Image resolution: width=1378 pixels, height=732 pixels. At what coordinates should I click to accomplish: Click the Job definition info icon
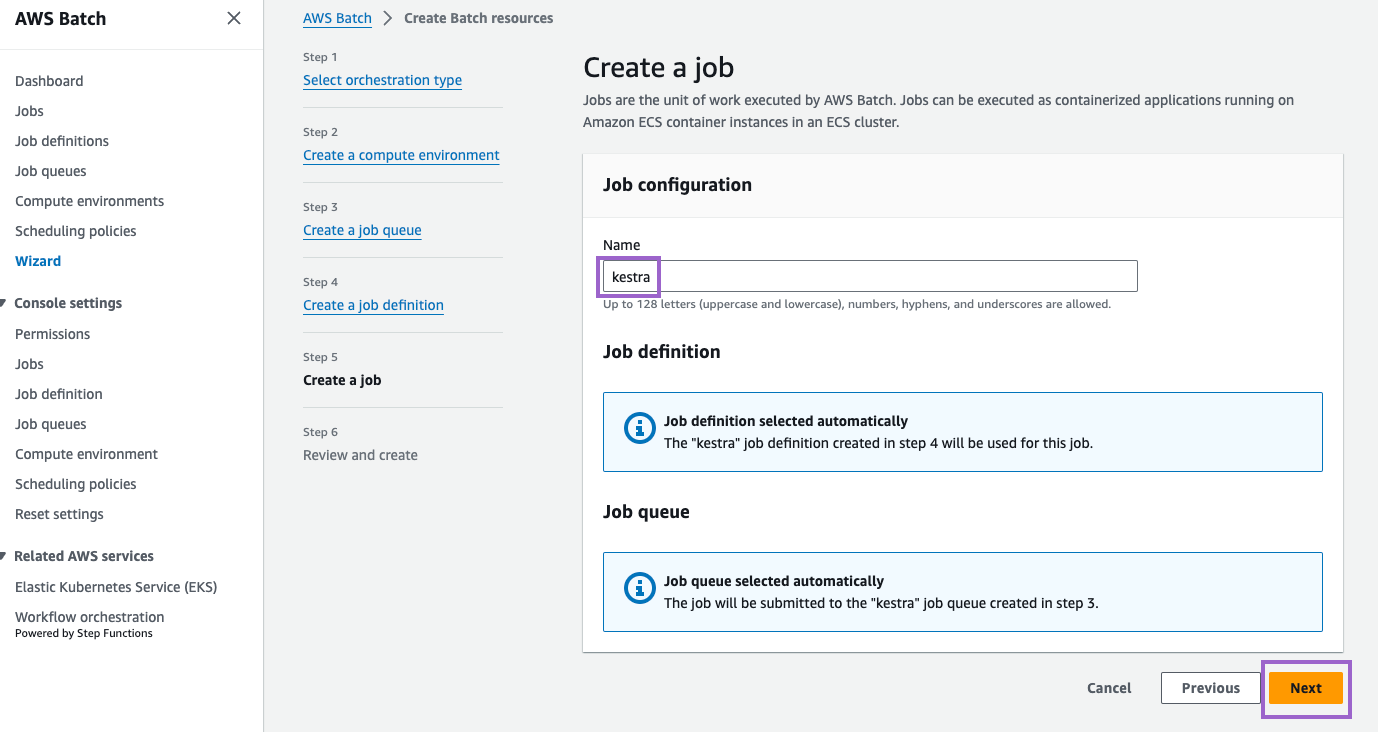tap(639, 429)
